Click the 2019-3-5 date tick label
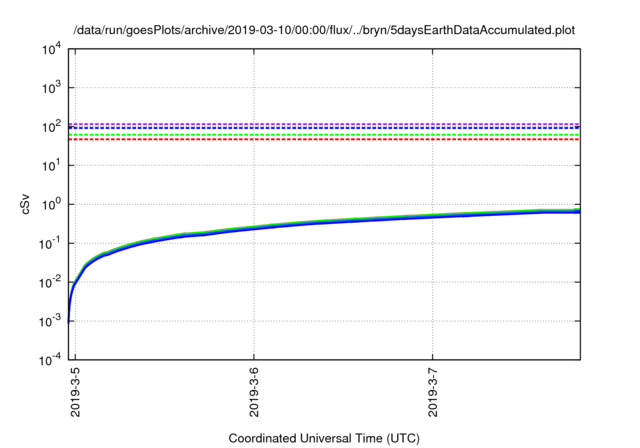 [x=76, y=392]
